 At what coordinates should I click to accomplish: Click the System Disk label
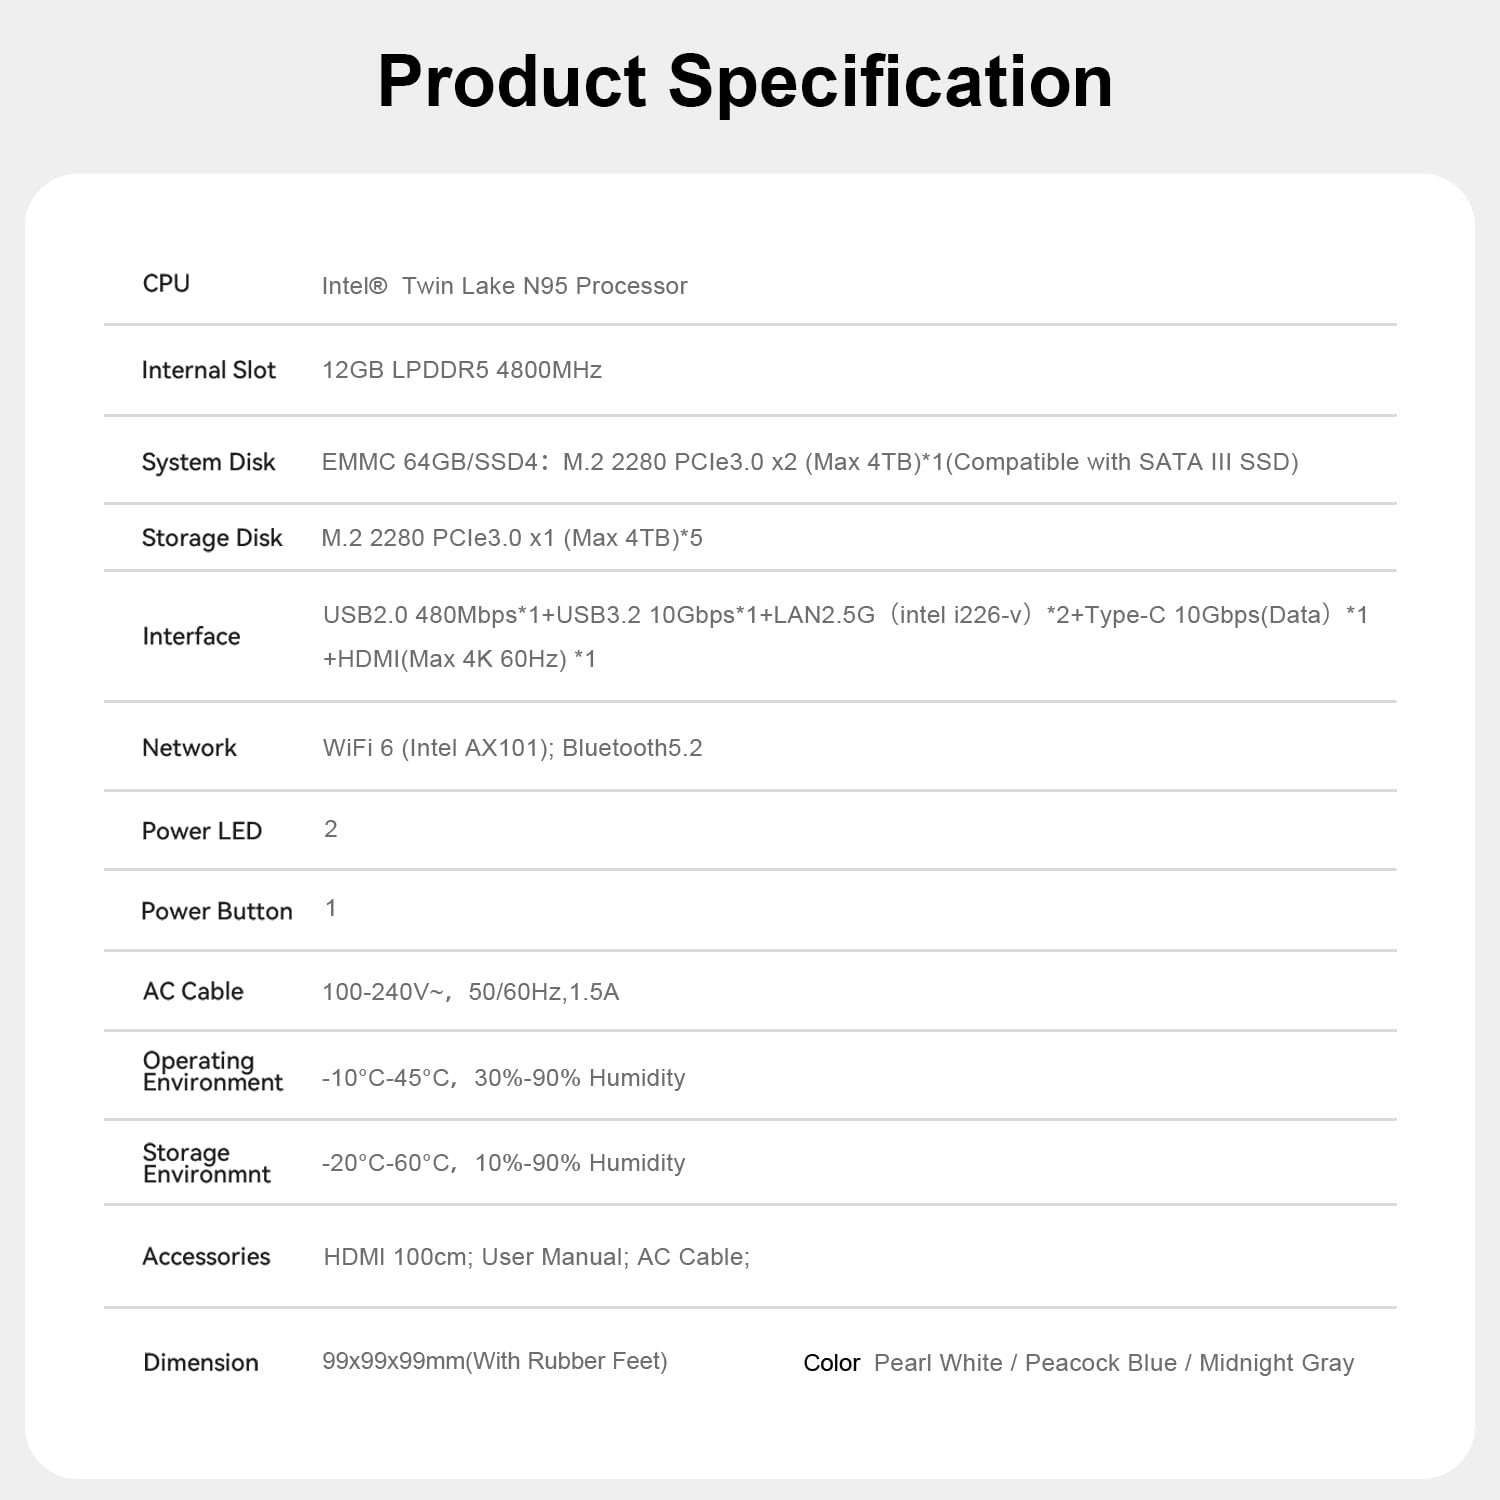[208, 462]
